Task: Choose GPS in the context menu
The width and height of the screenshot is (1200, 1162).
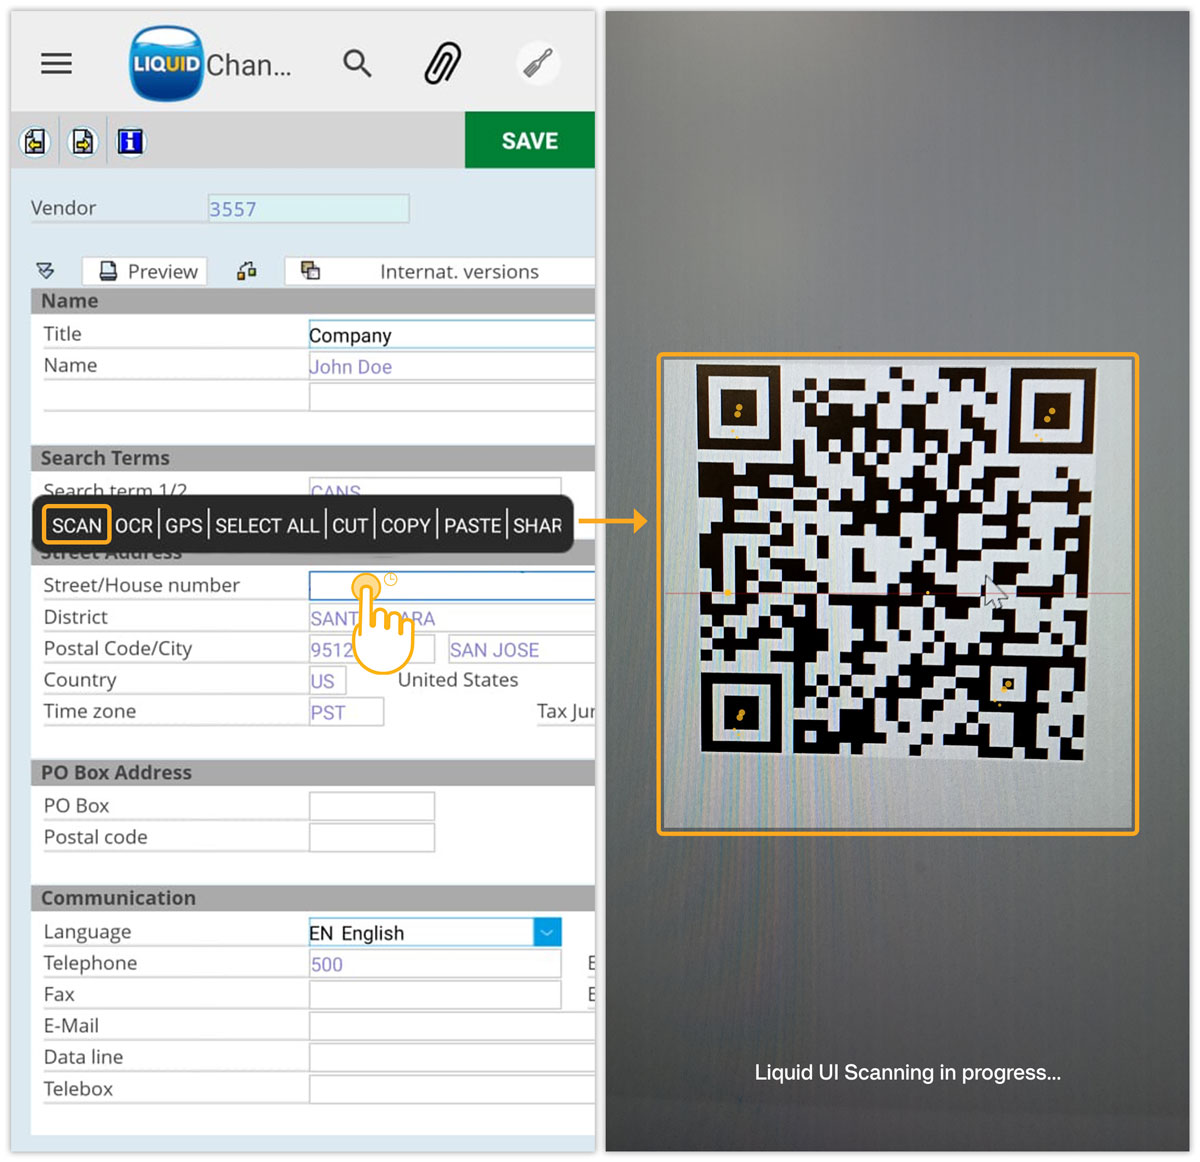Action: tap(184, 525)
